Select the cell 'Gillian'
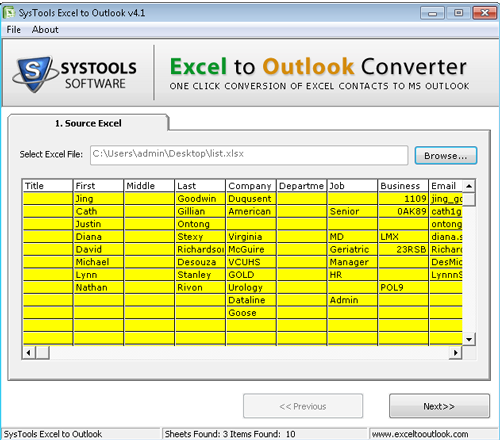 coord(200,211)
